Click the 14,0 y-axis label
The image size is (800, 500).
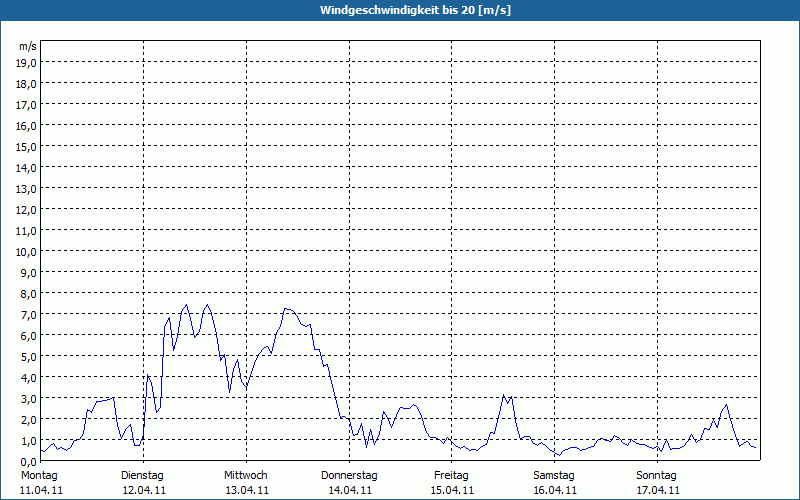coord(27,168)
